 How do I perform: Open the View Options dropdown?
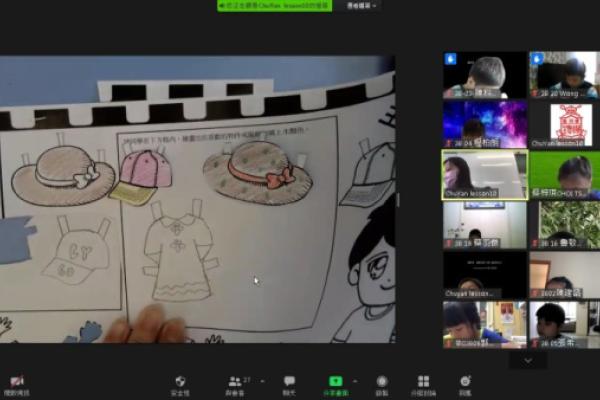(x=359, y=6)
